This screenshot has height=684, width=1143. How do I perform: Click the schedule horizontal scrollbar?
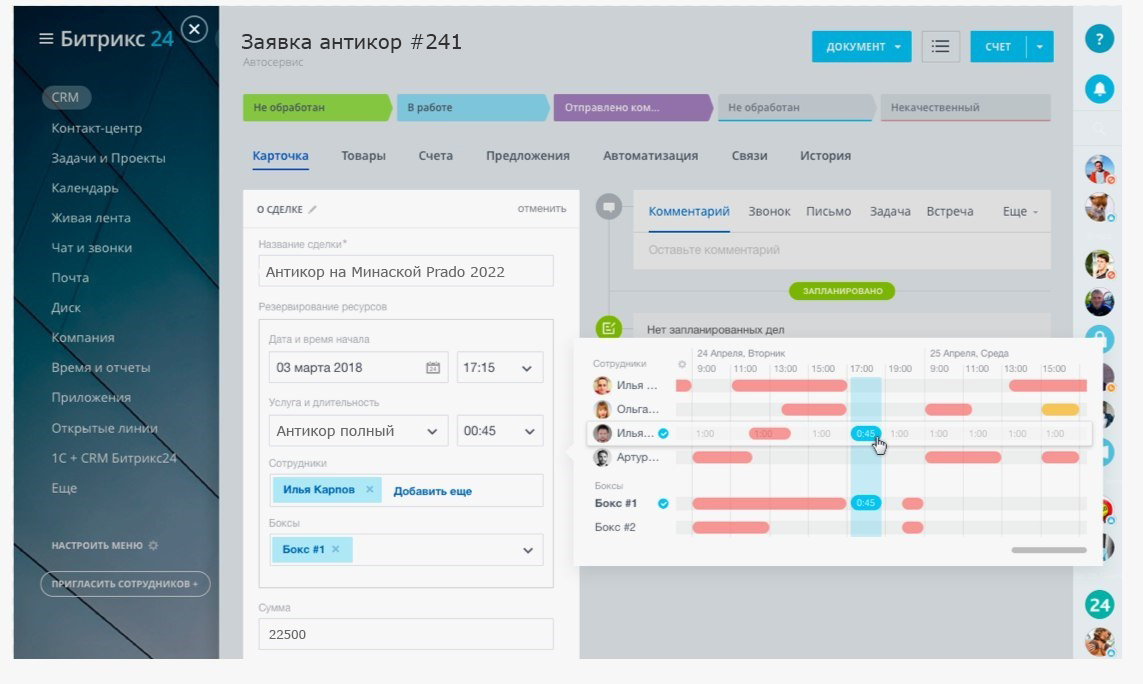tap(1049, 550)
